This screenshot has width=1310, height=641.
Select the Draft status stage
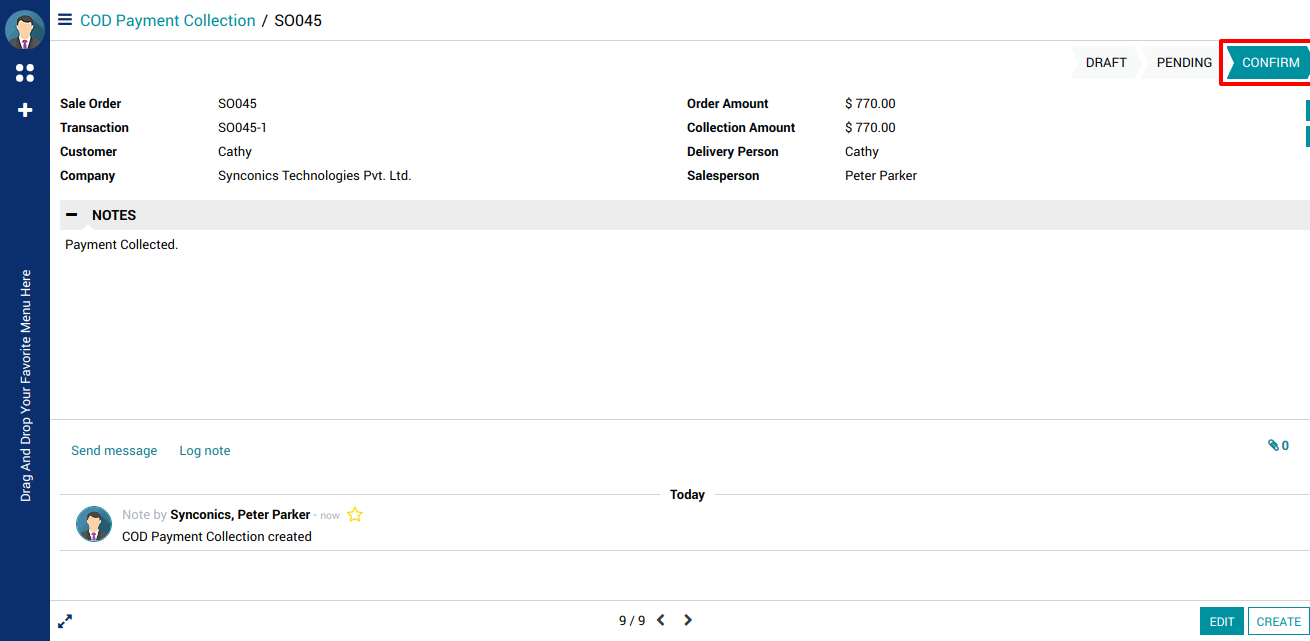(x=1105, y=62)
